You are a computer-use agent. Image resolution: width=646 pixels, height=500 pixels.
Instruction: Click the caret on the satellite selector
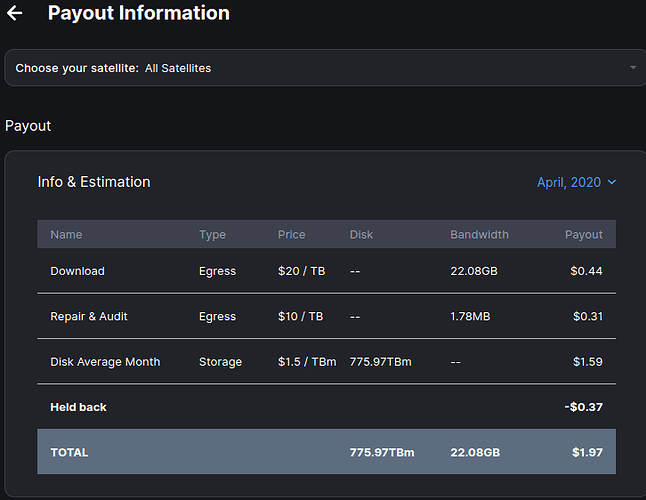632,68
